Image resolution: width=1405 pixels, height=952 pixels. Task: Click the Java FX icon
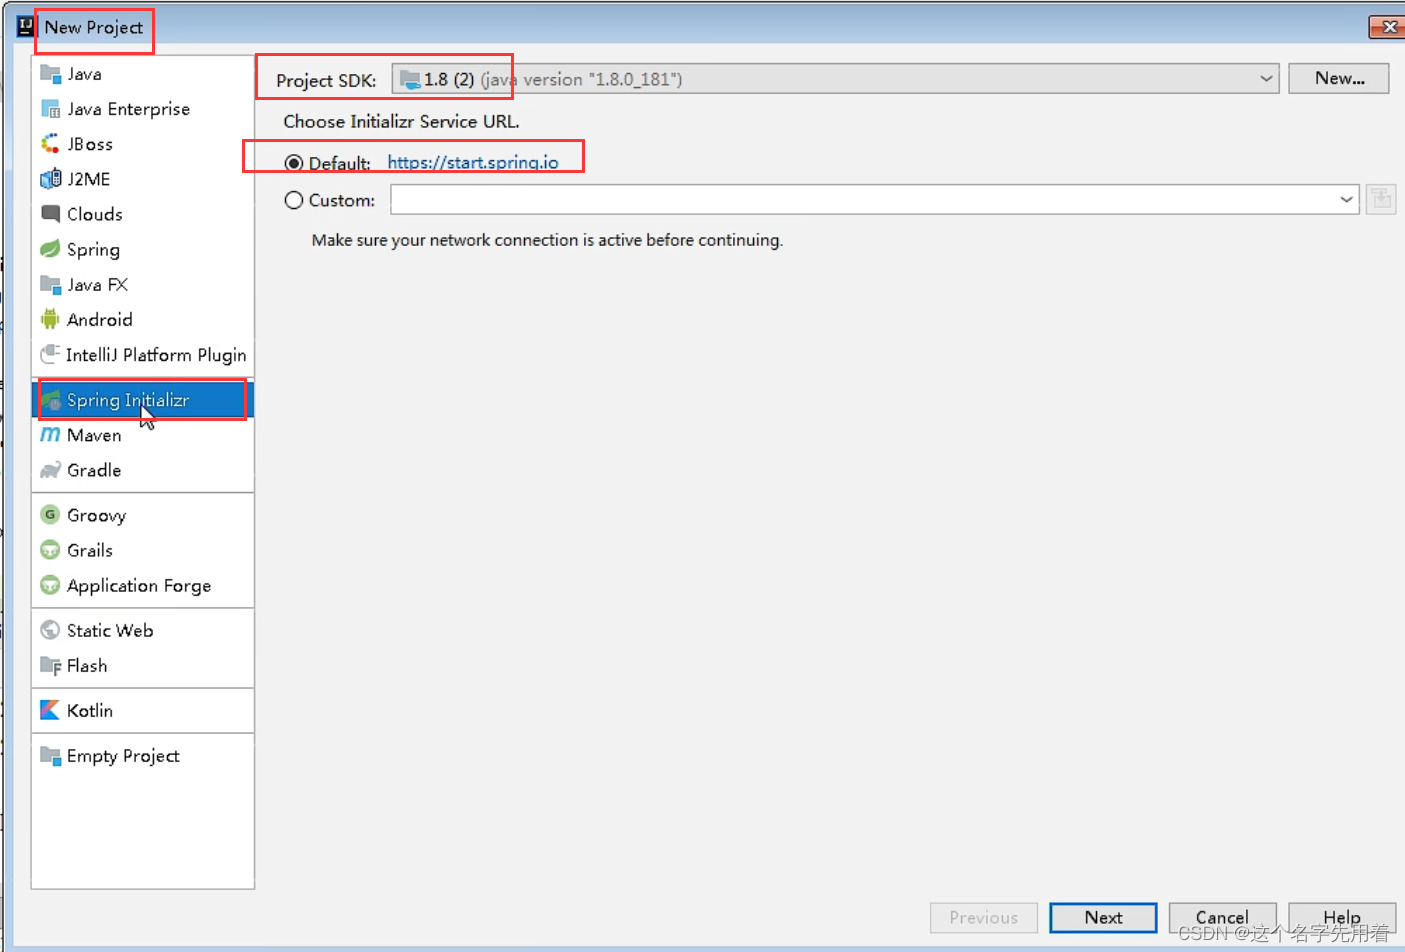(50, 284)
